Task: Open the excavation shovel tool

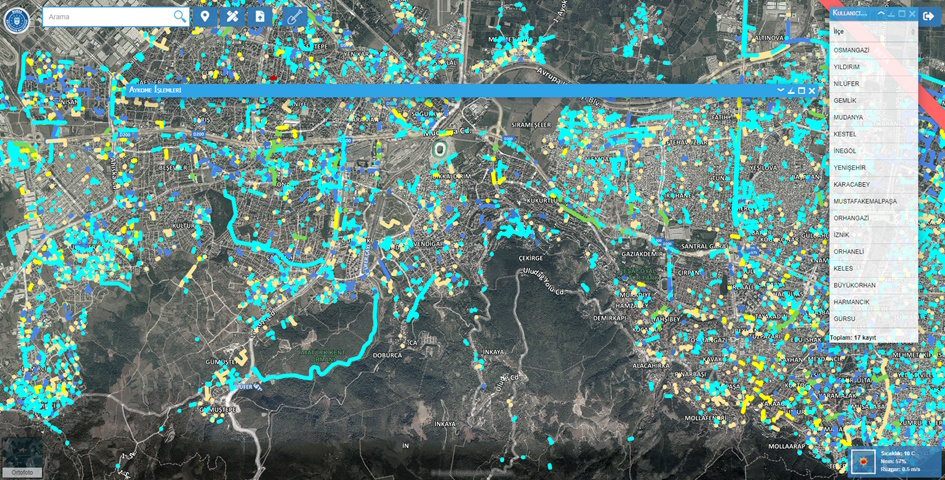Action: [293, 17]
